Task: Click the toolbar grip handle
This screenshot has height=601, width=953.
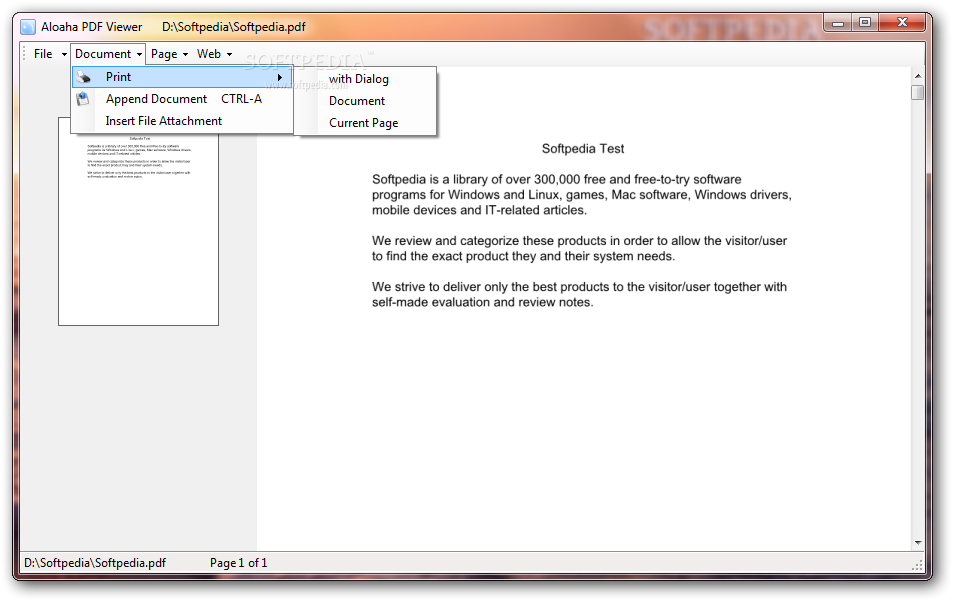Action: [x=24, y=53]
